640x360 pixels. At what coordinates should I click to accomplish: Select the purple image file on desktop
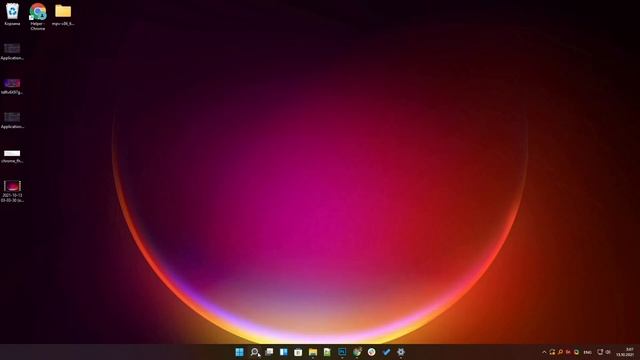coord(12,86)
